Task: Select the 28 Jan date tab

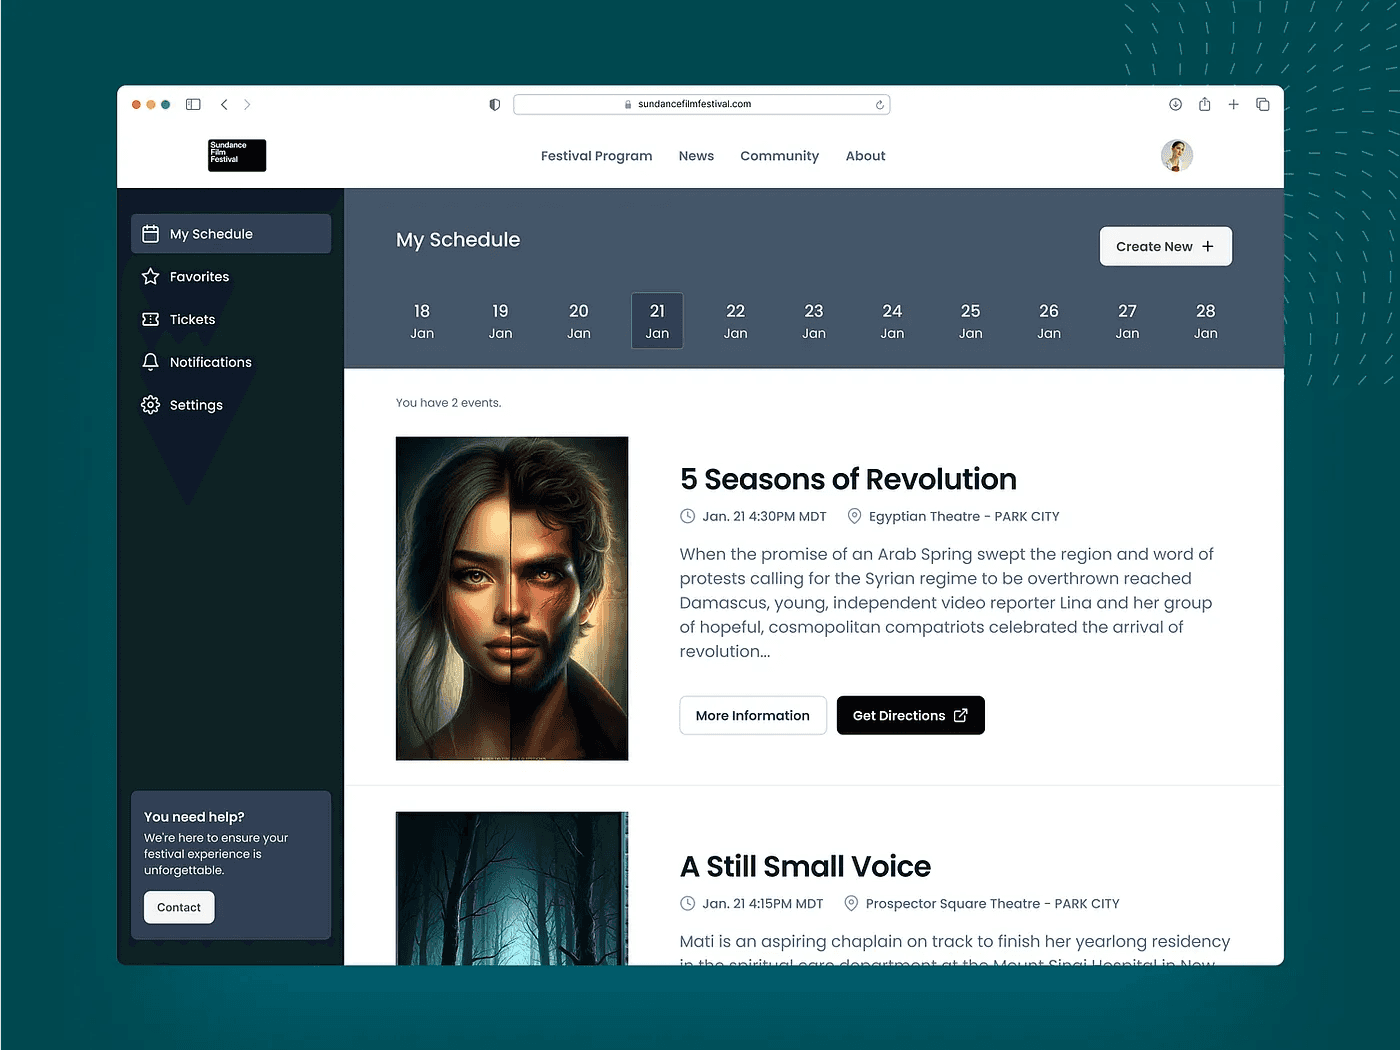Action: click(1206, 321)
